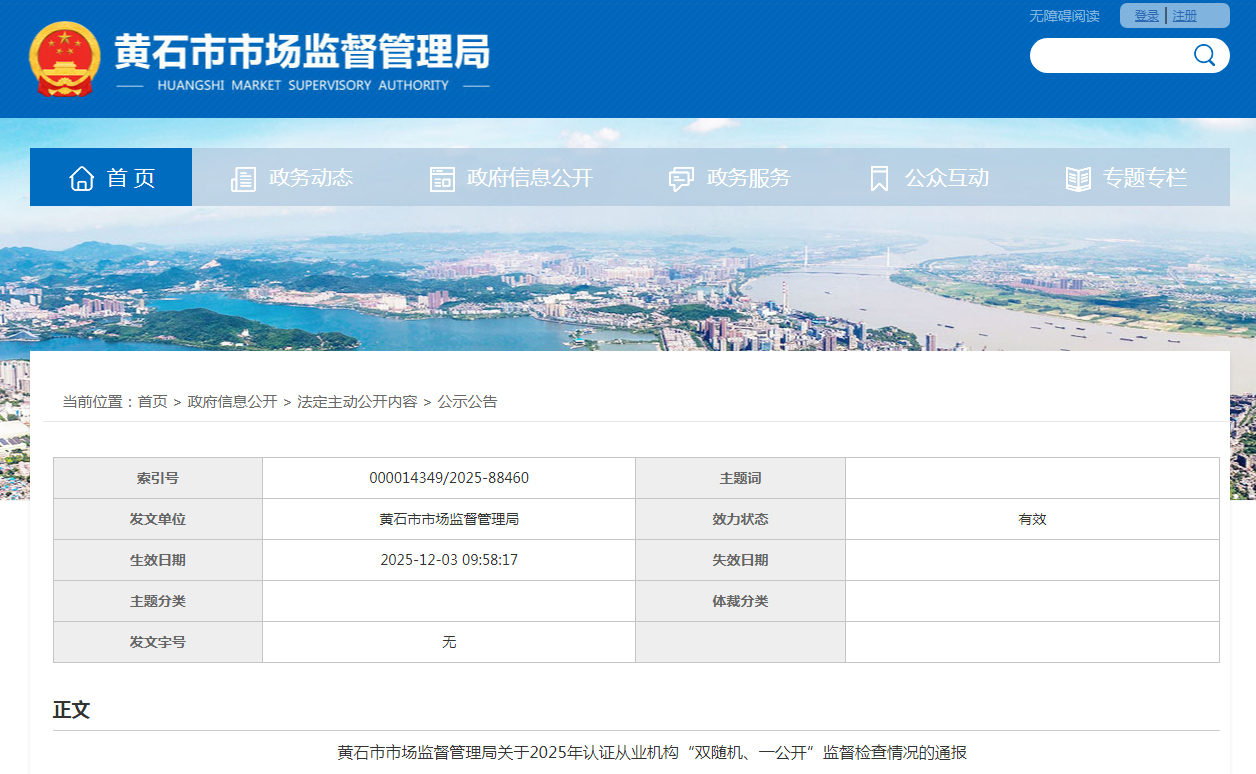
Task: Click the search magnifier icon
Action: coord(1204,55)
